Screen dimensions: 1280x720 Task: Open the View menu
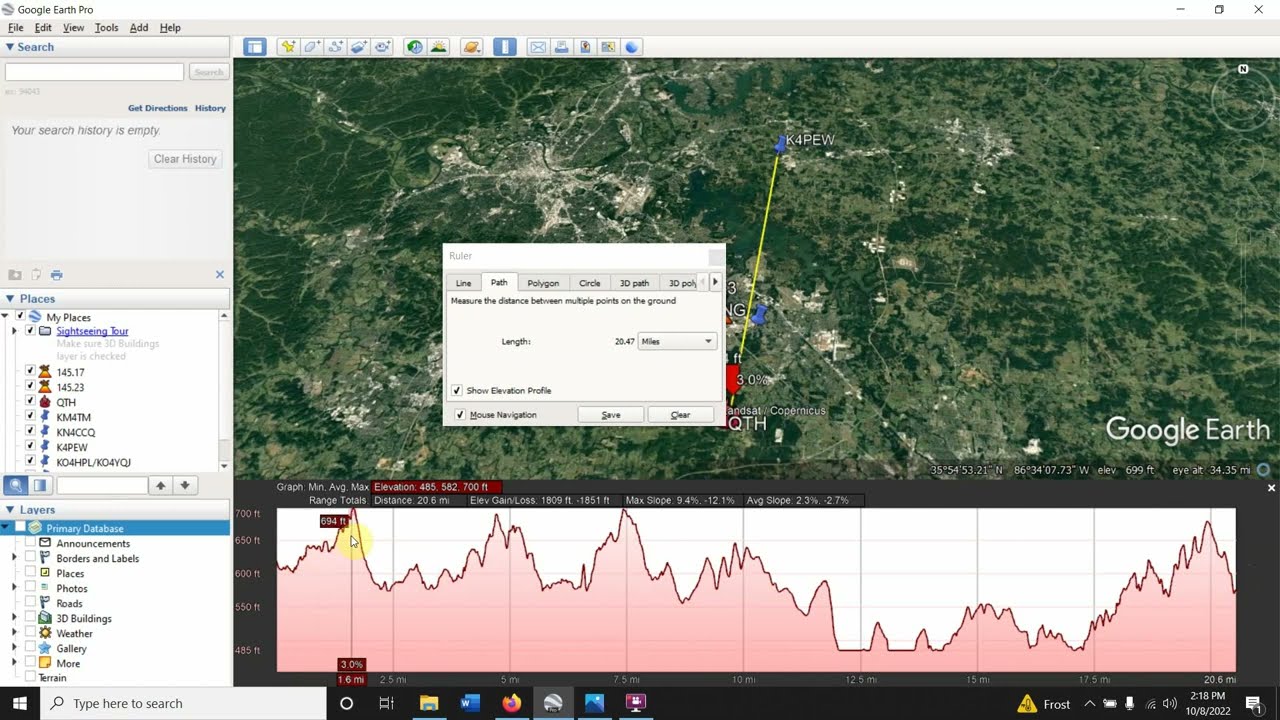(73, 27)
